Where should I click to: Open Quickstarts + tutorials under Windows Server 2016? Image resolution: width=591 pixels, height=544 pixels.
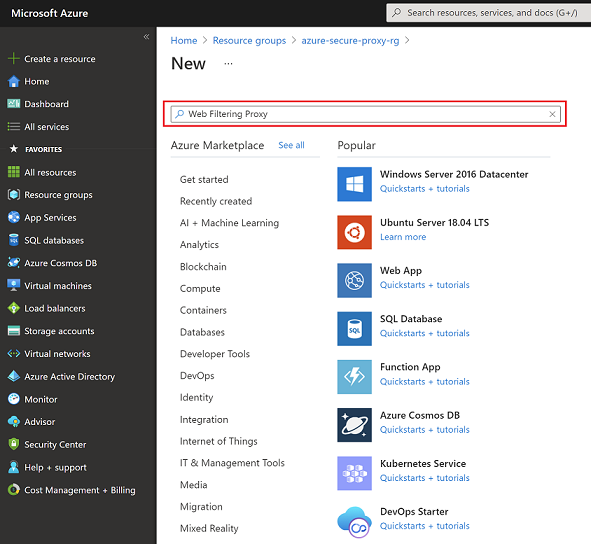tap(424, 188)
